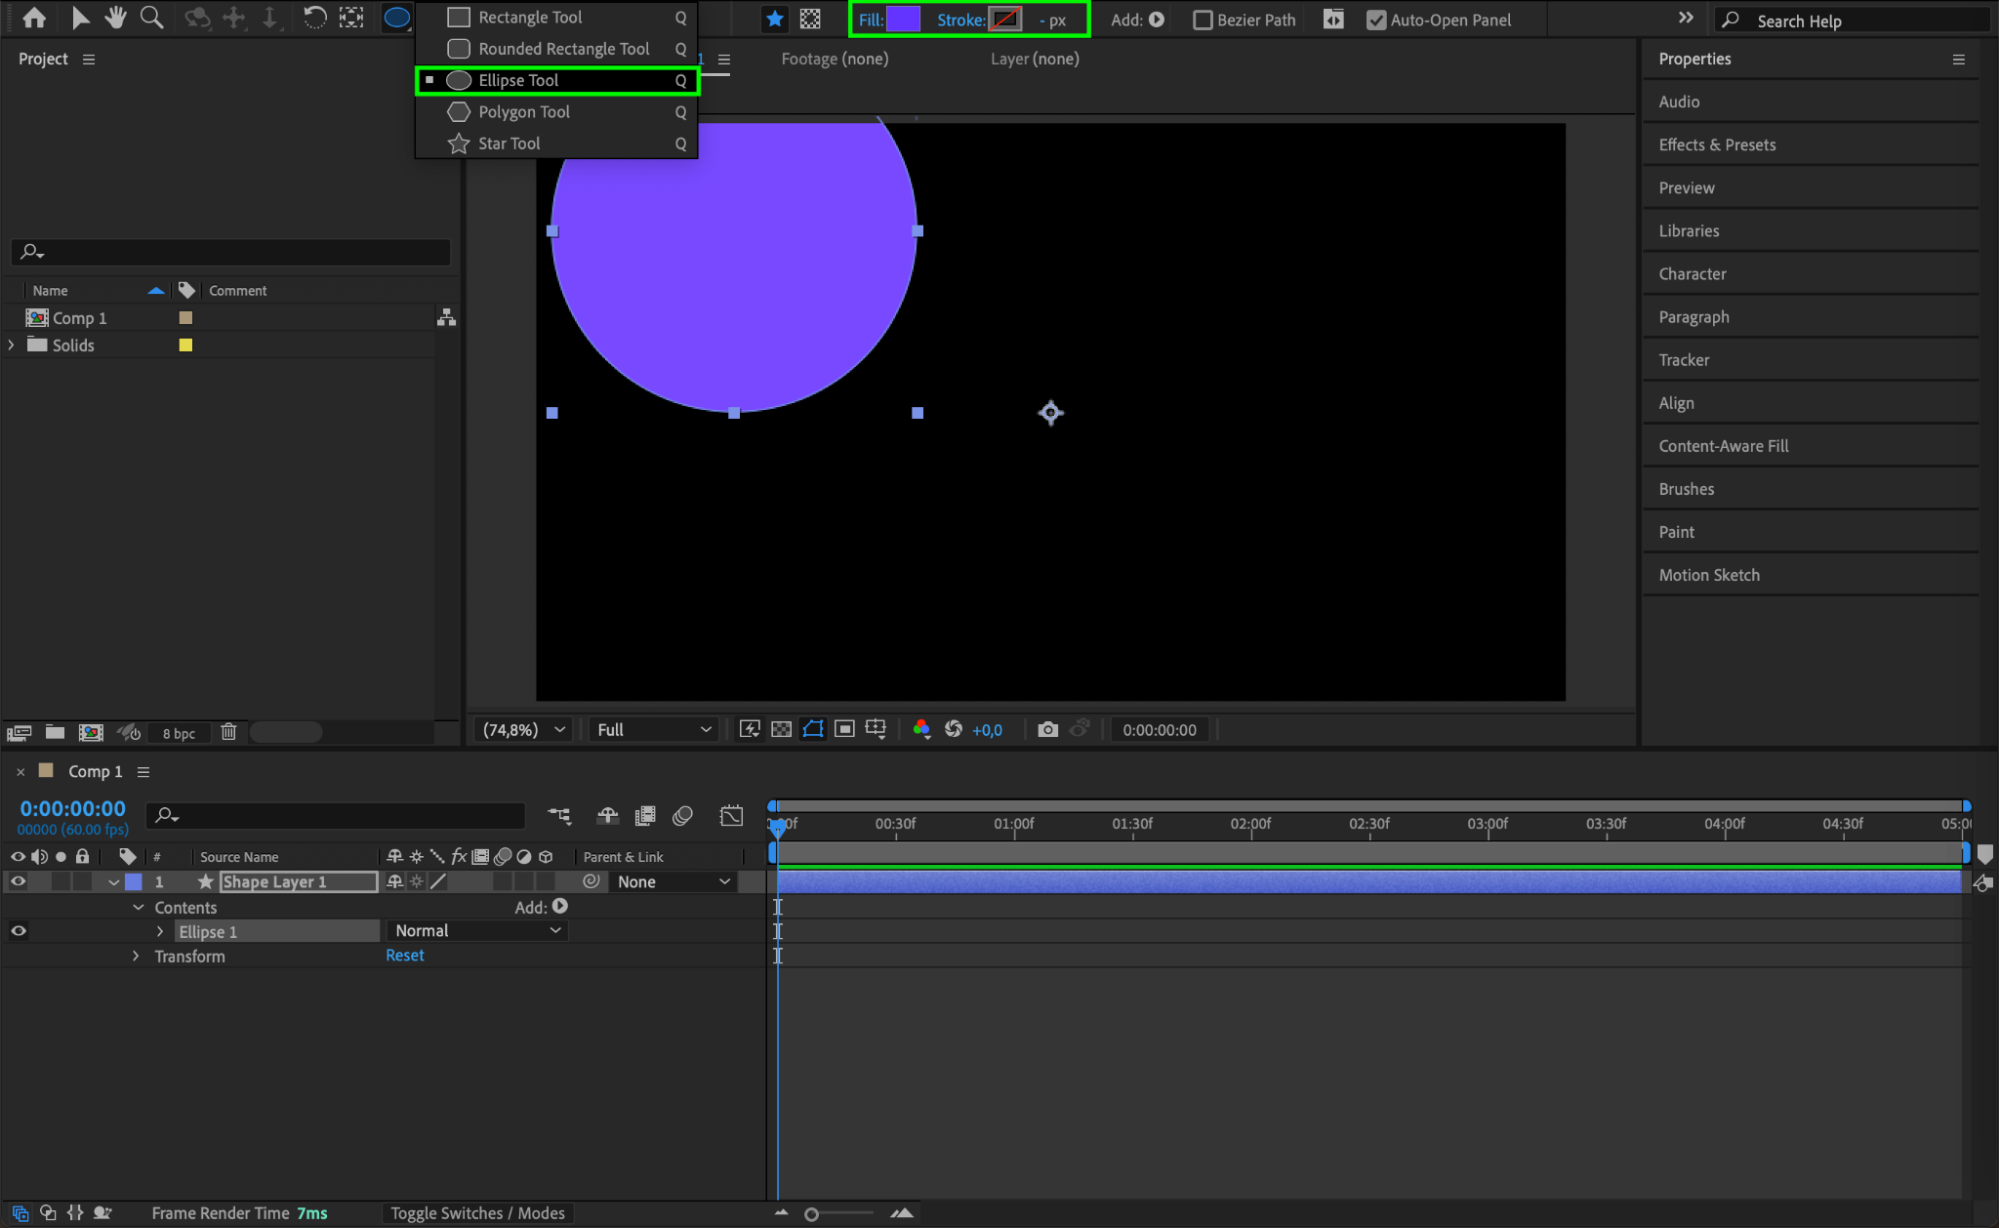Viewport: 1999px width, 1228px height.
Task: Hide Shape Layer 1 with eye icon
Action: click(x=18, y=882)
